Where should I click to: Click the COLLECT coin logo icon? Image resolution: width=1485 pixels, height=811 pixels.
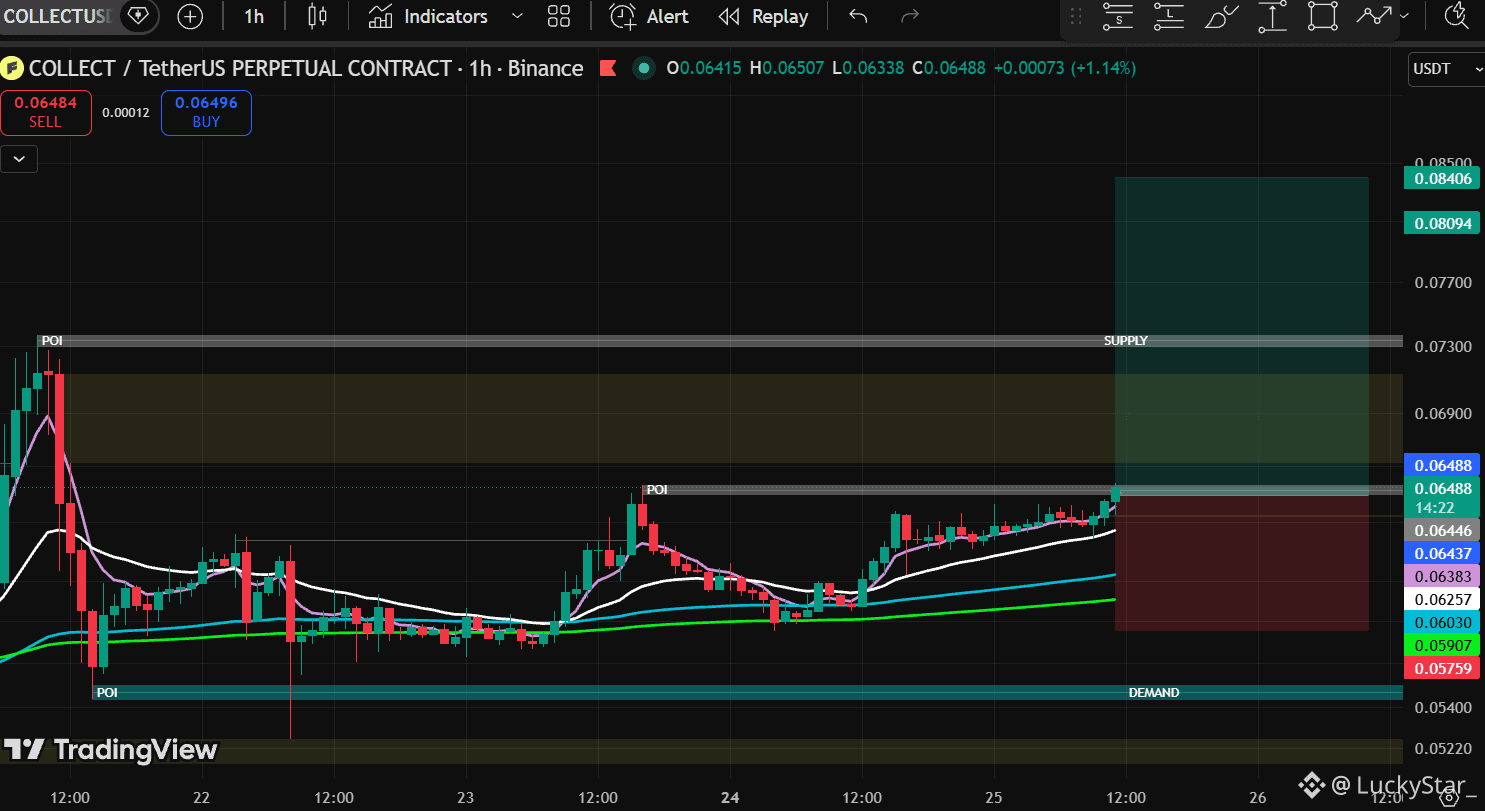point(12,69)
